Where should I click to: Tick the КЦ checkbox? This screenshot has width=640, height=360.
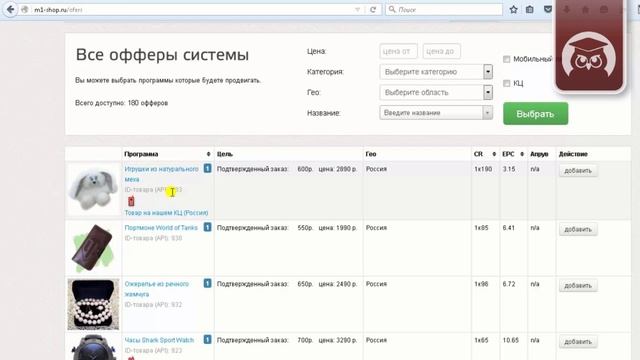point(507,83)
